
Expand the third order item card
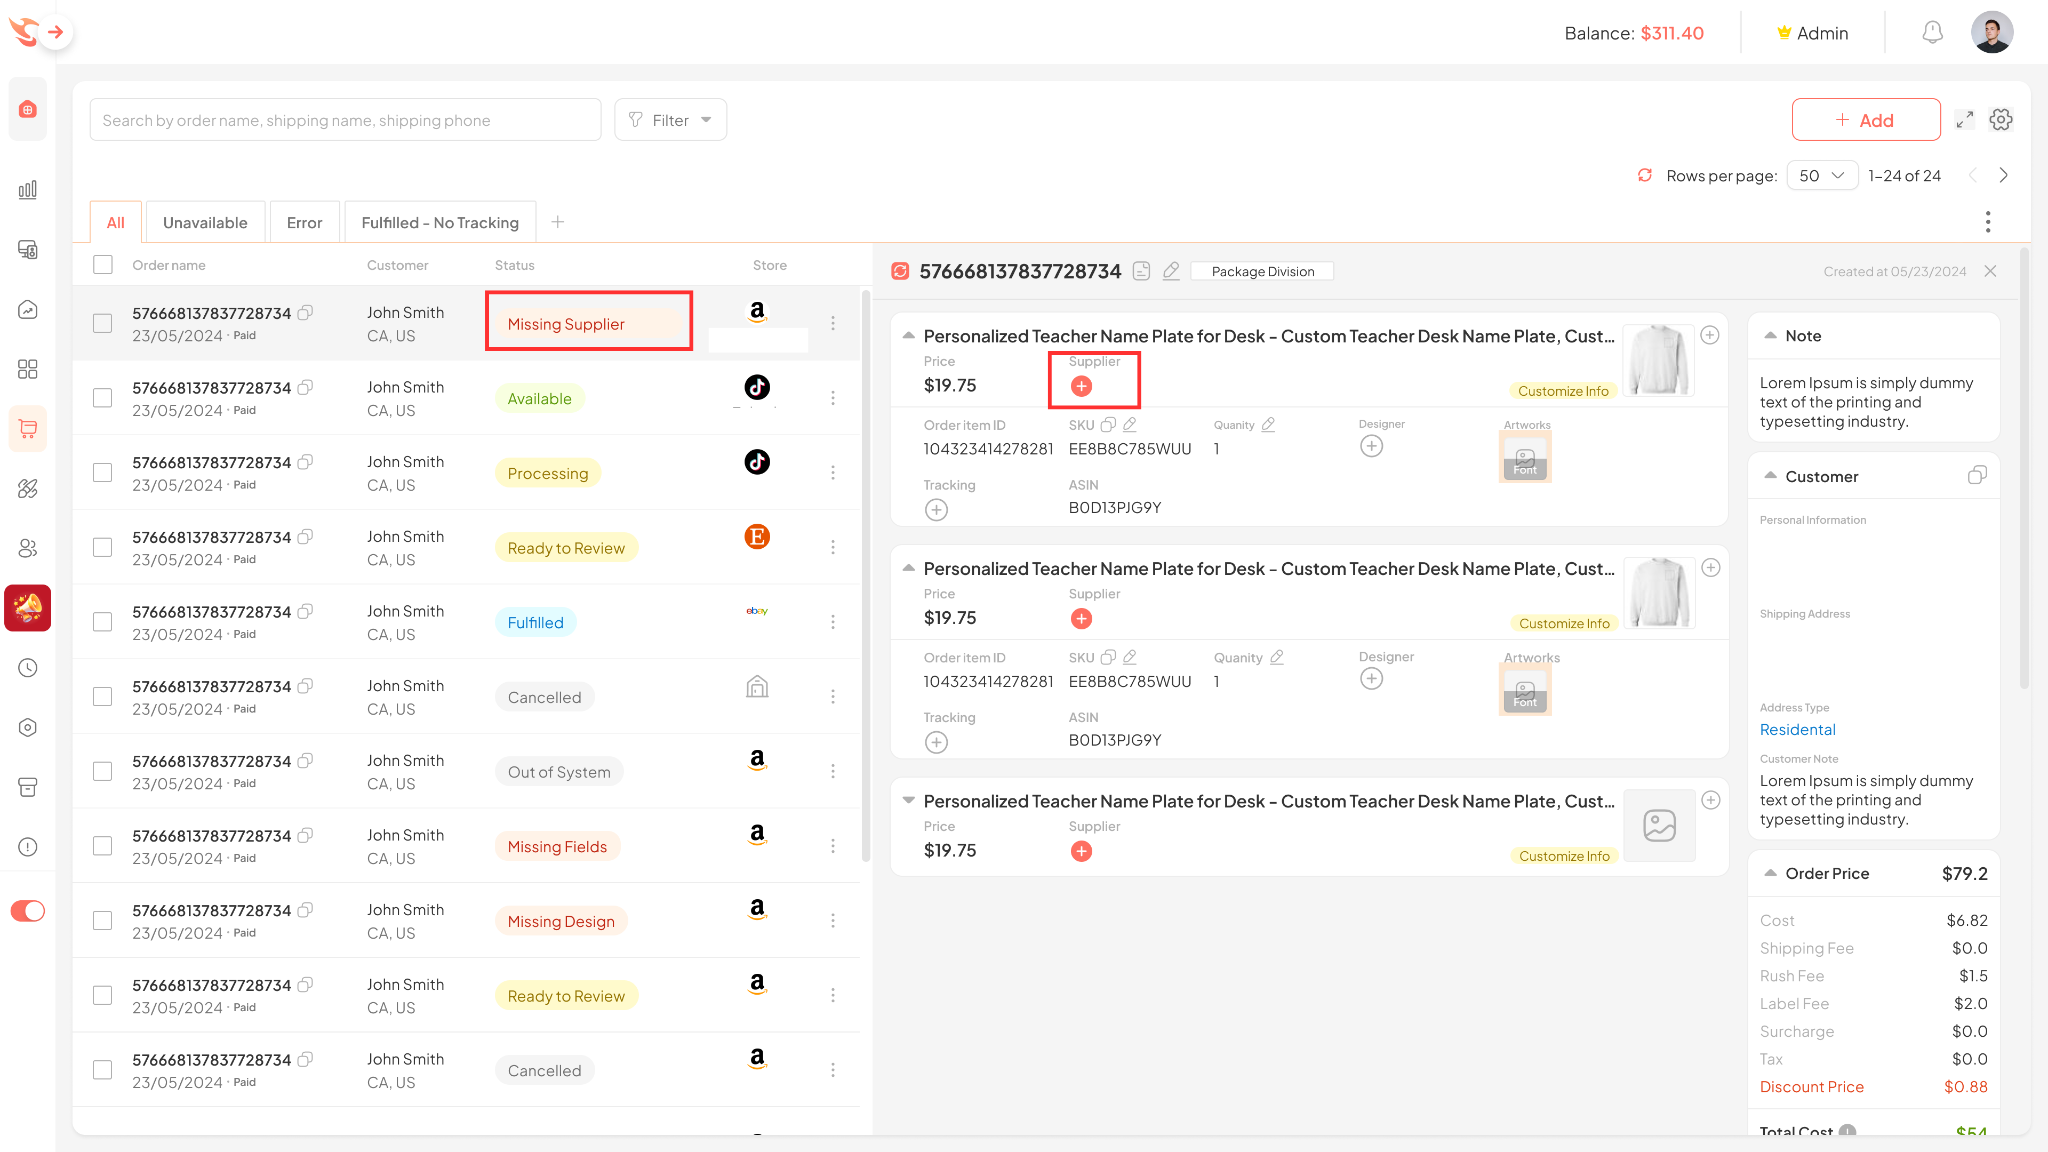coord(908,801)
